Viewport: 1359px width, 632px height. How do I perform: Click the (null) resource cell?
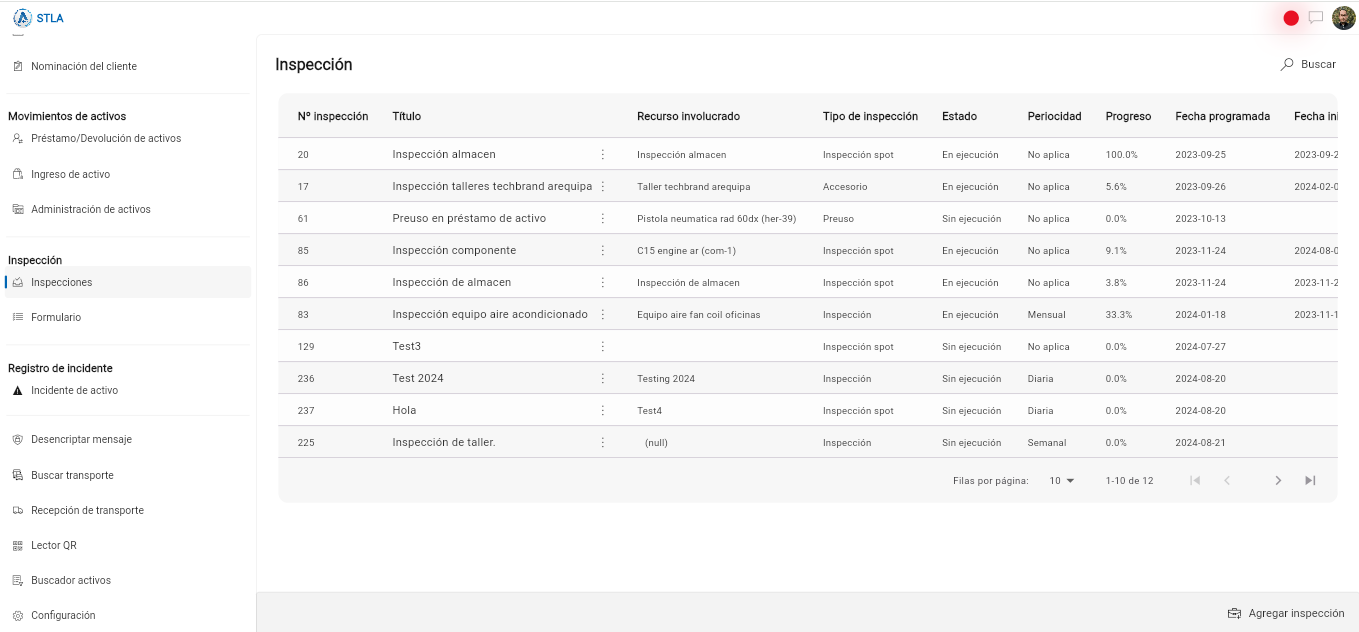656,442
